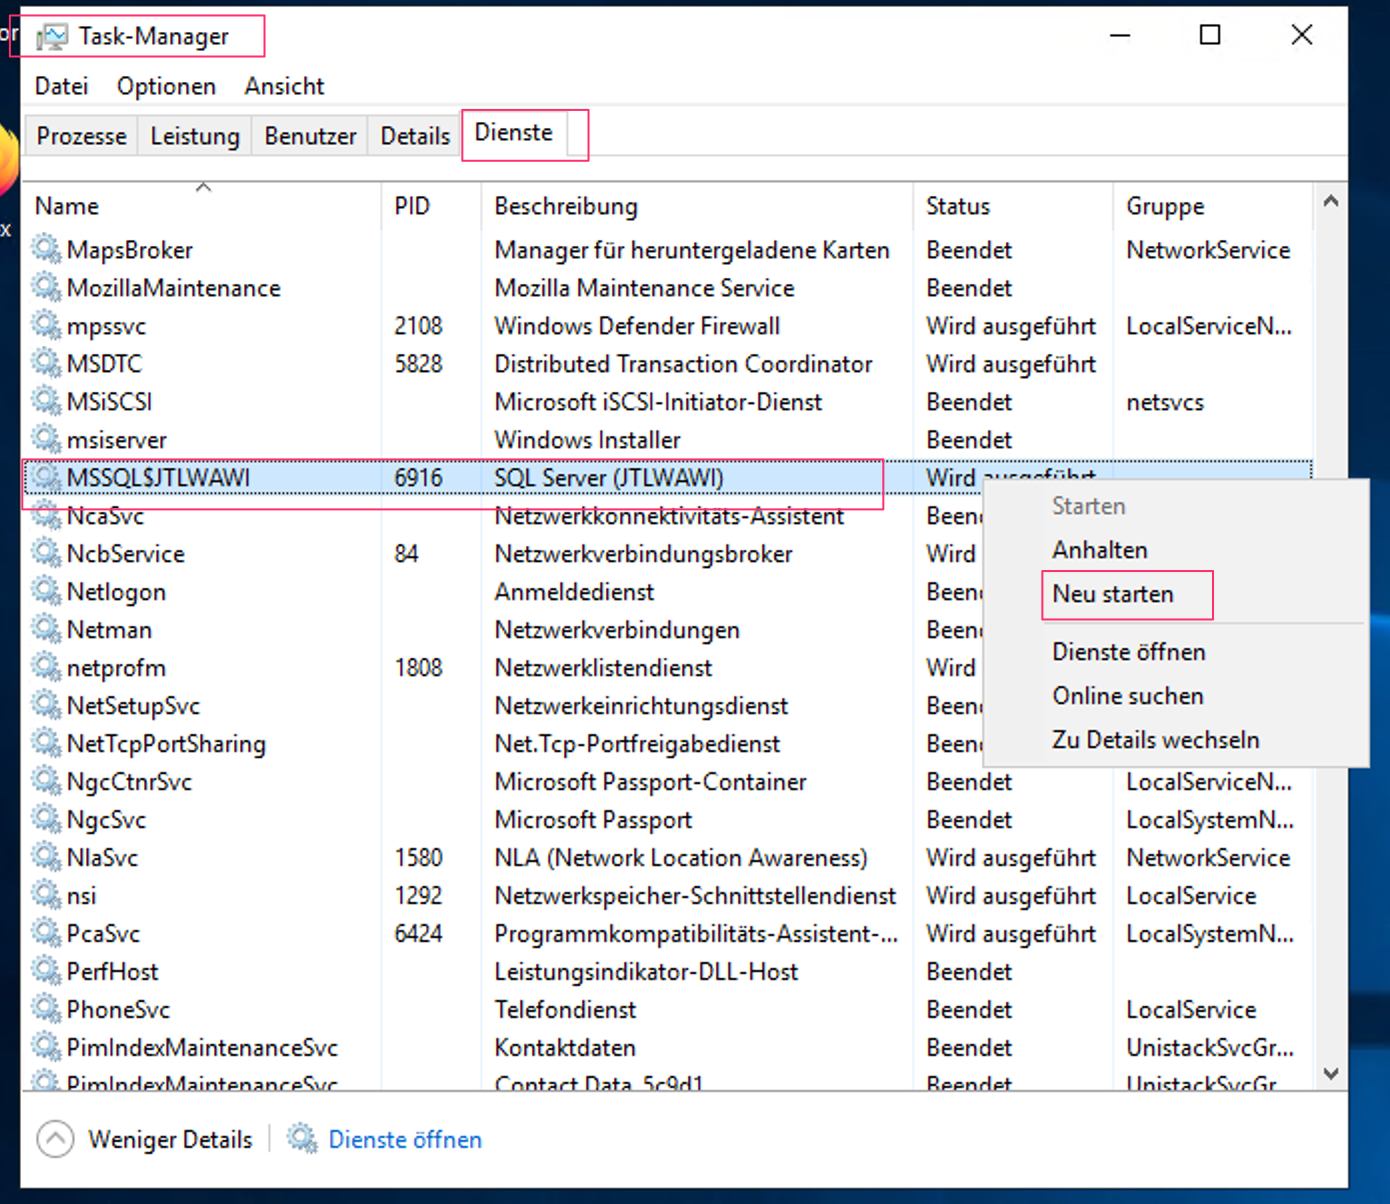This screenshot has width=1390, height=1204.
Task: Click the scrollbar down arrow
Action: [1331, 1073]
